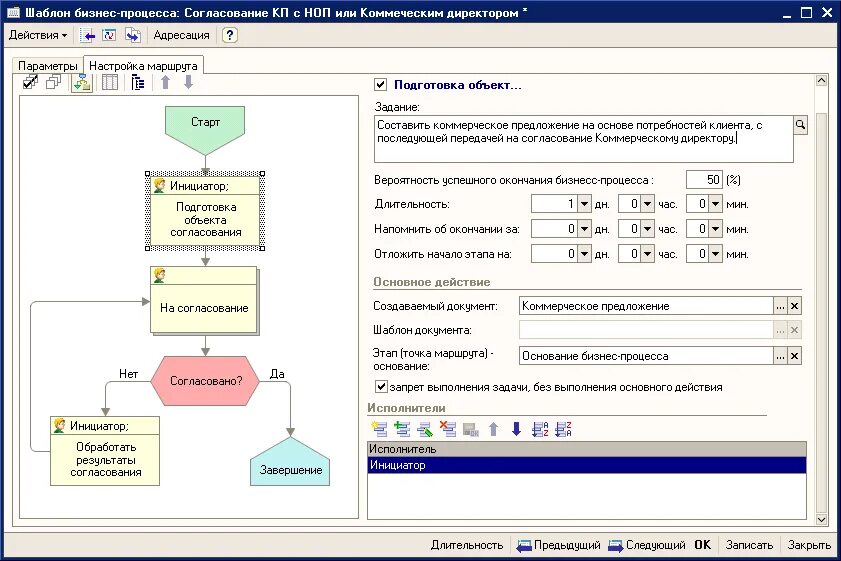Open duration days dropdown arrow
The image size is (841, 561).
click(585, 204)
